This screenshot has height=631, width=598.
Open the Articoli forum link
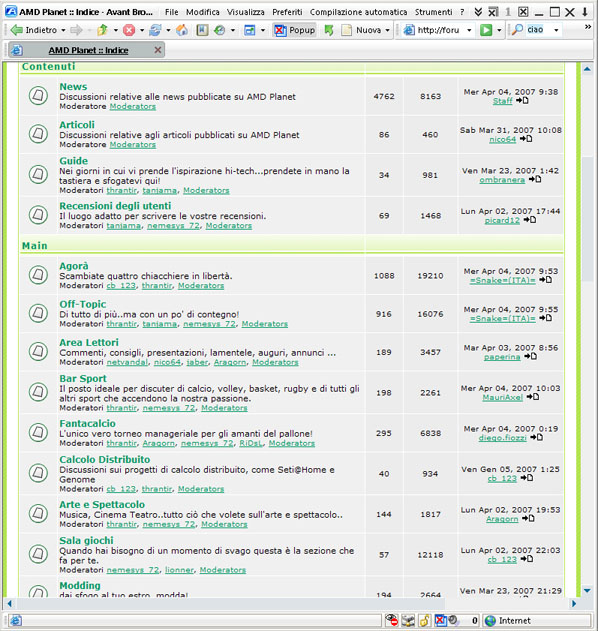tap(77, 125)
